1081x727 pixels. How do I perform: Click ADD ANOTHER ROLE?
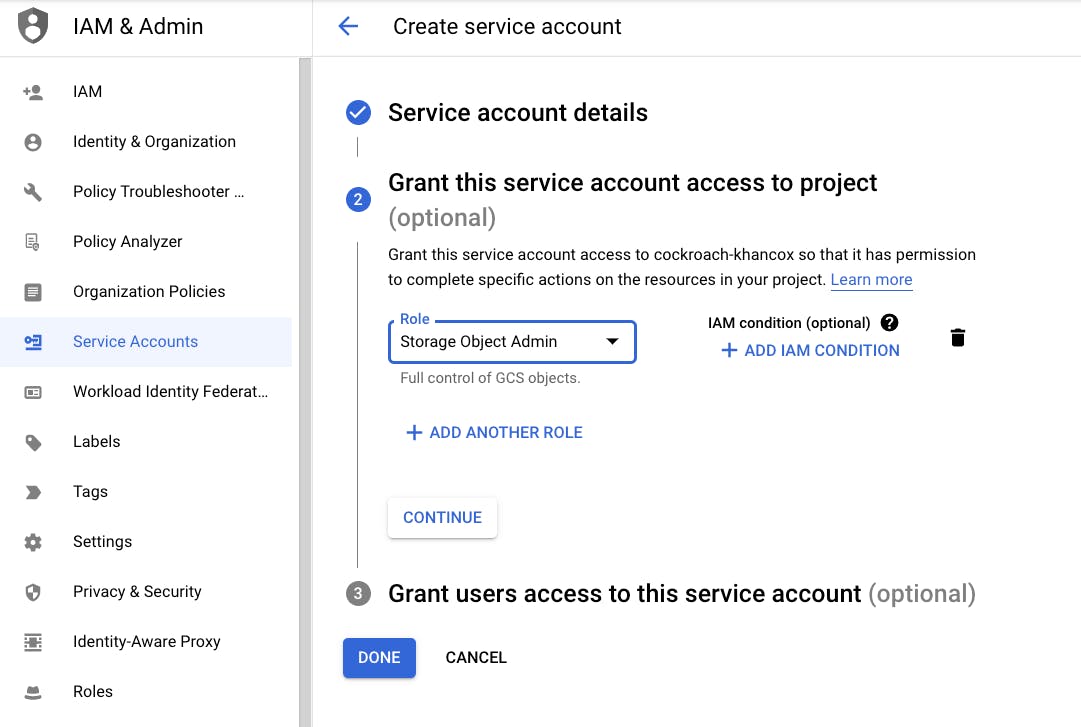[494, 432]
